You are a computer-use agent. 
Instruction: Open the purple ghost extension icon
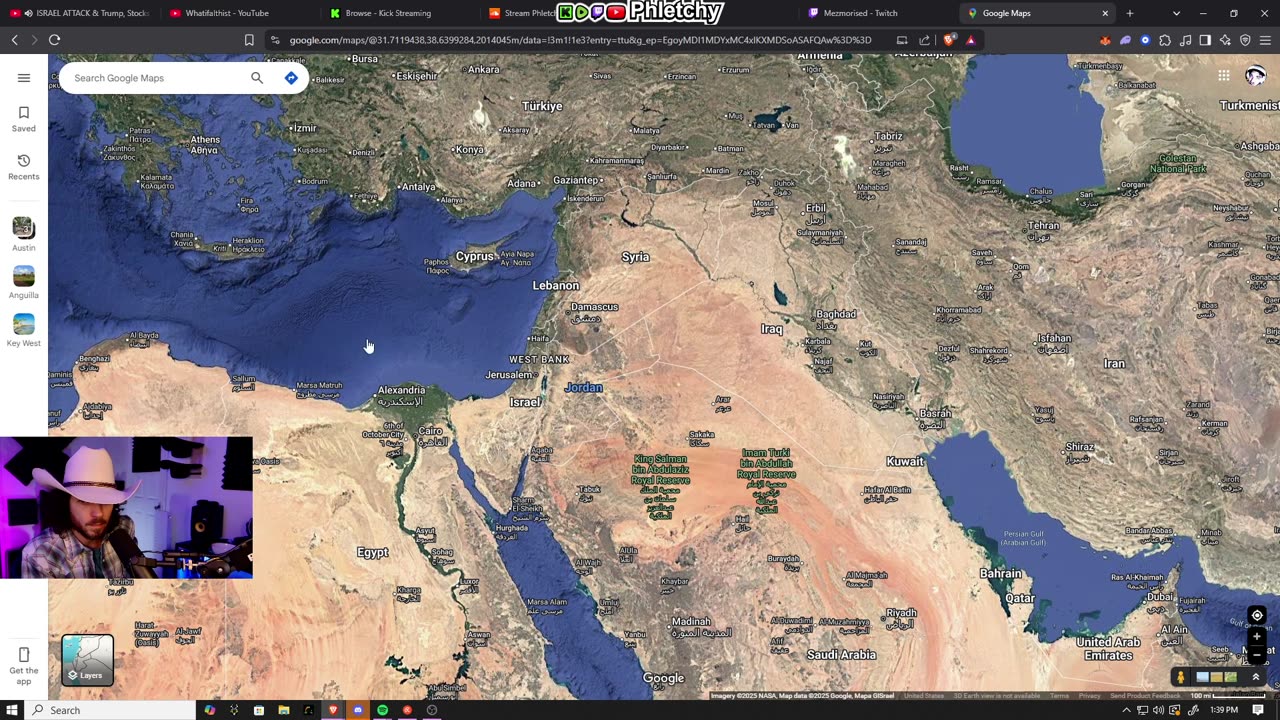click(1125, 40)
